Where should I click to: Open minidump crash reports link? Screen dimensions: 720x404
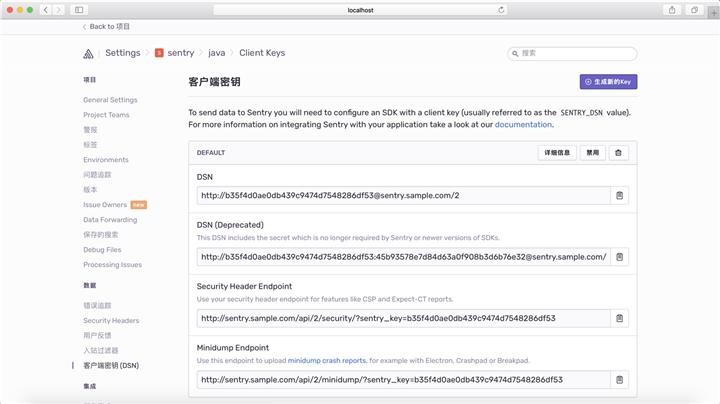[327, 360]
